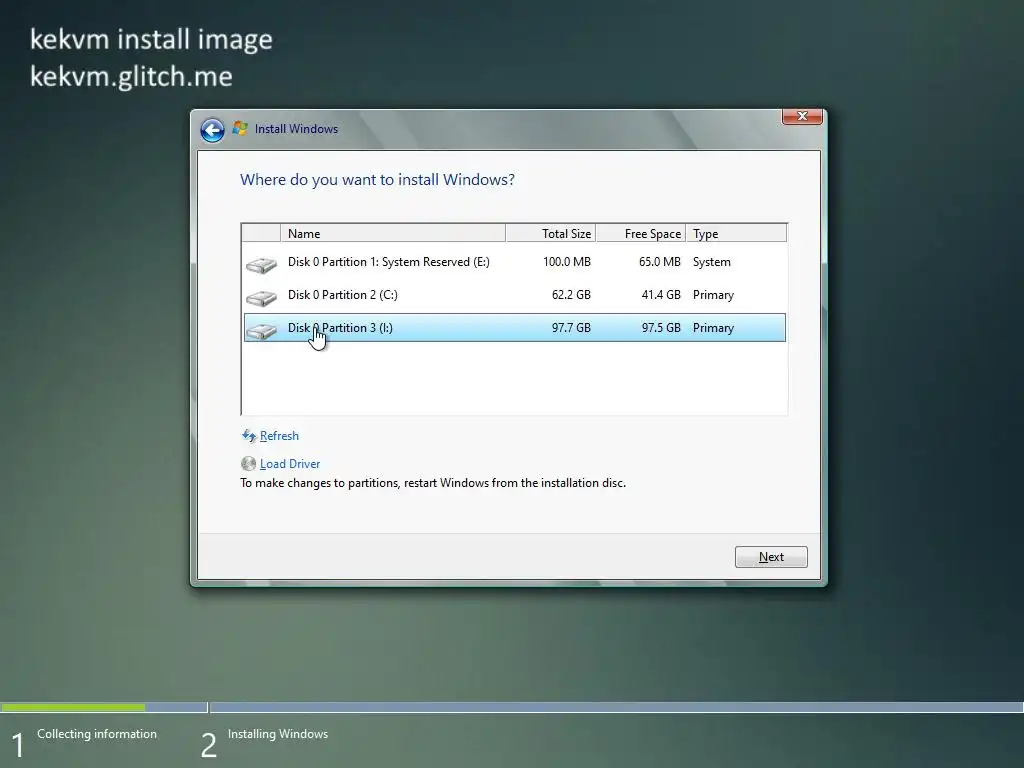This screenshot has height=768, width=1024.
Task: Click the Installing Windows step label
Action: coord(278,733)
